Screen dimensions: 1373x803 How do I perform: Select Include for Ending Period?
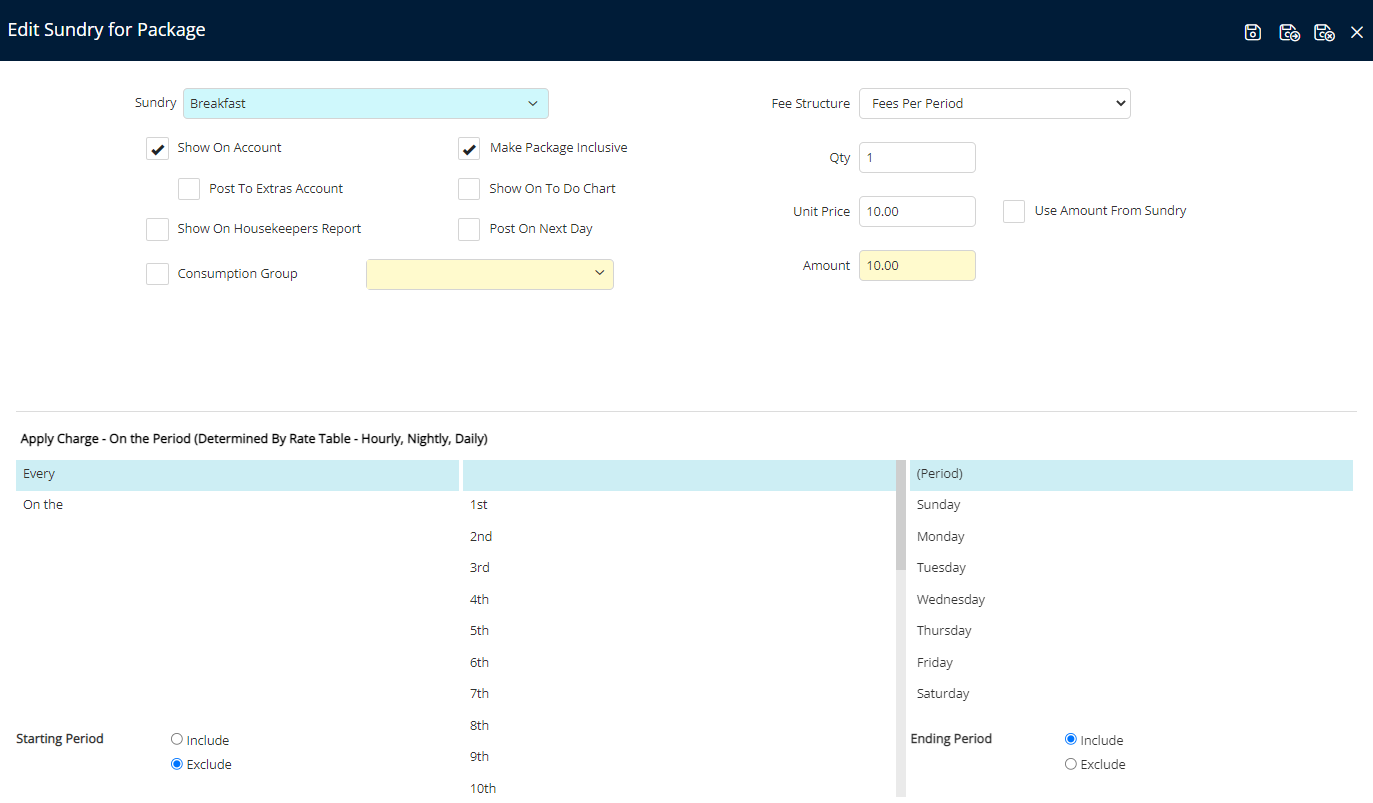coord(1071,740)
